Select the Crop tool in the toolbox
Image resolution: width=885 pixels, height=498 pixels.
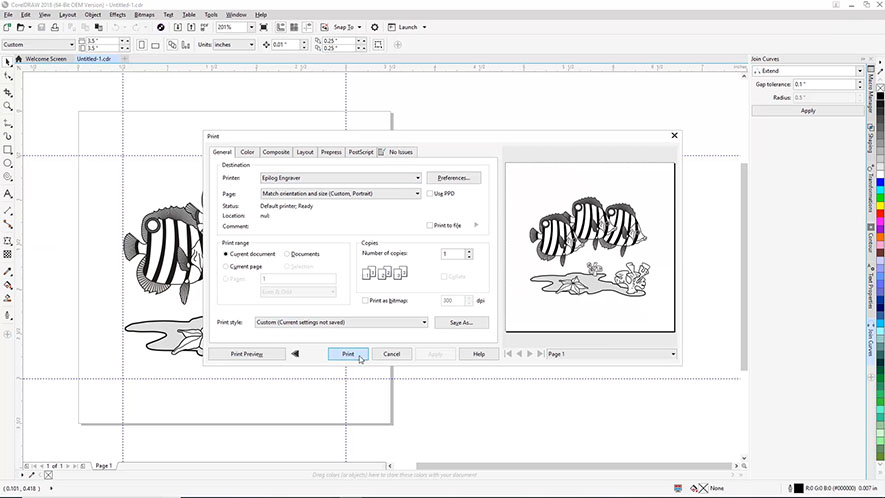(8, 91)
